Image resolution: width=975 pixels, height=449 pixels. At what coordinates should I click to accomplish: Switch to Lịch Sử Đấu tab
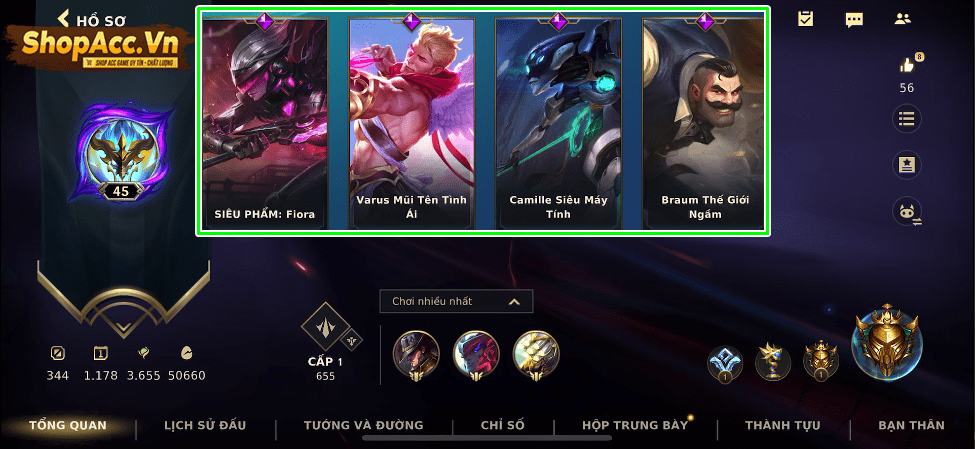205,426
